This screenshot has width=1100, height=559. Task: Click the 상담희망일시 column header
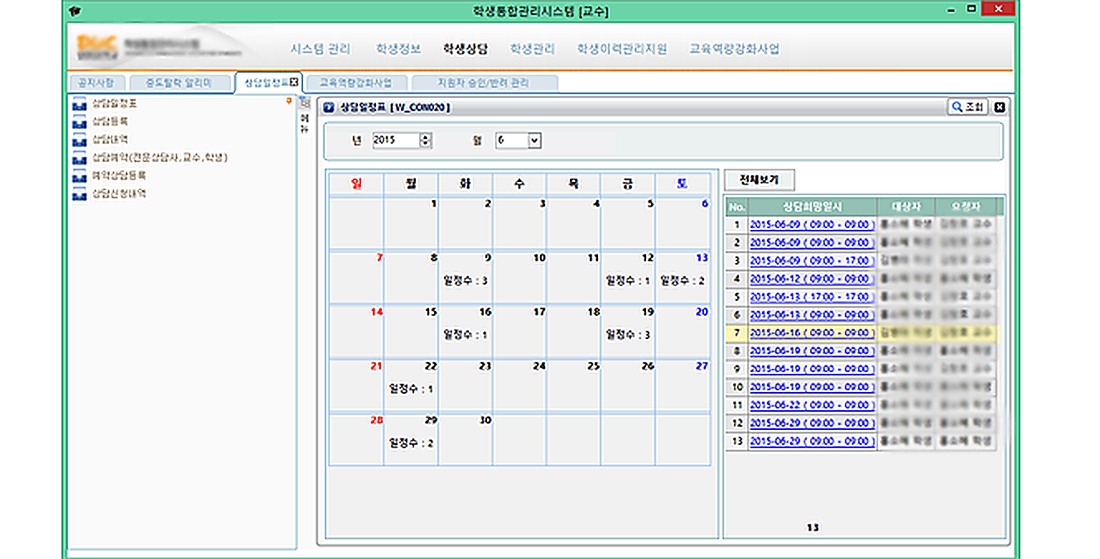point(812,206)
